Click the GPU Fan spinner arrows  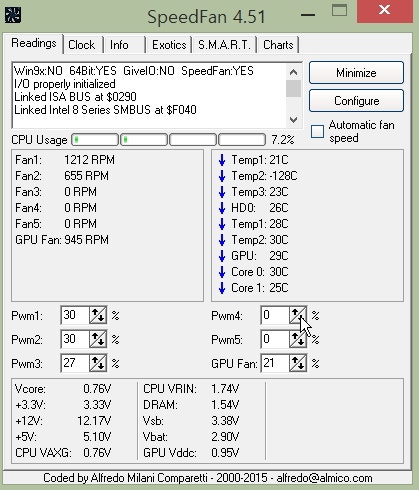(298, 363)
